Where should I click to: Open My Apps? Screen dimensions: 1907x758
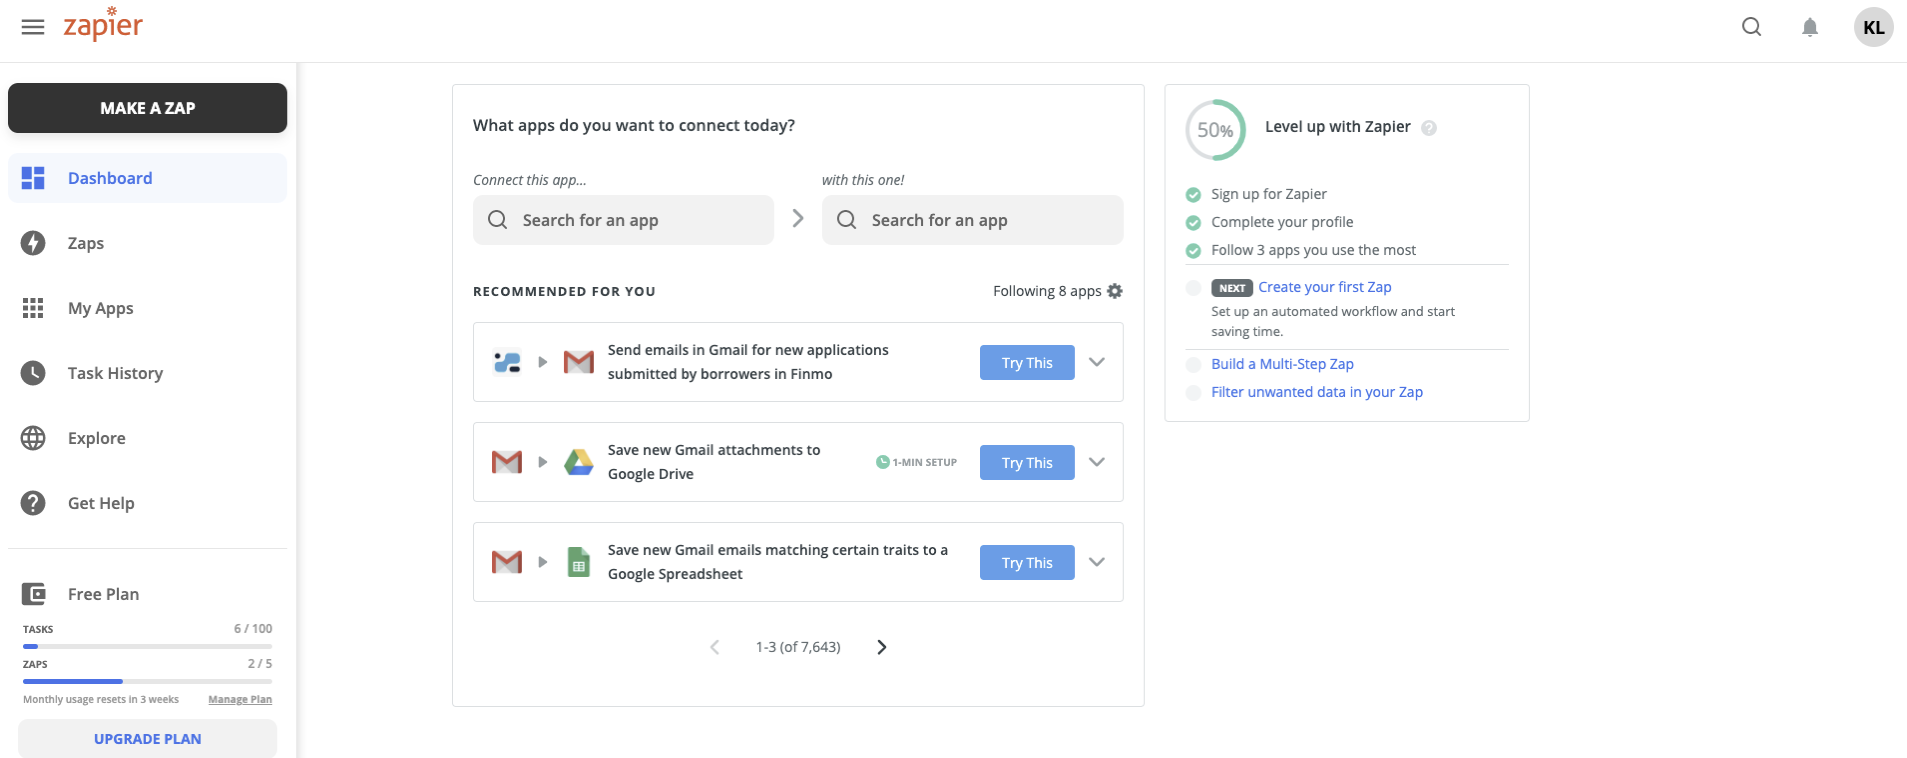(147, 308)
